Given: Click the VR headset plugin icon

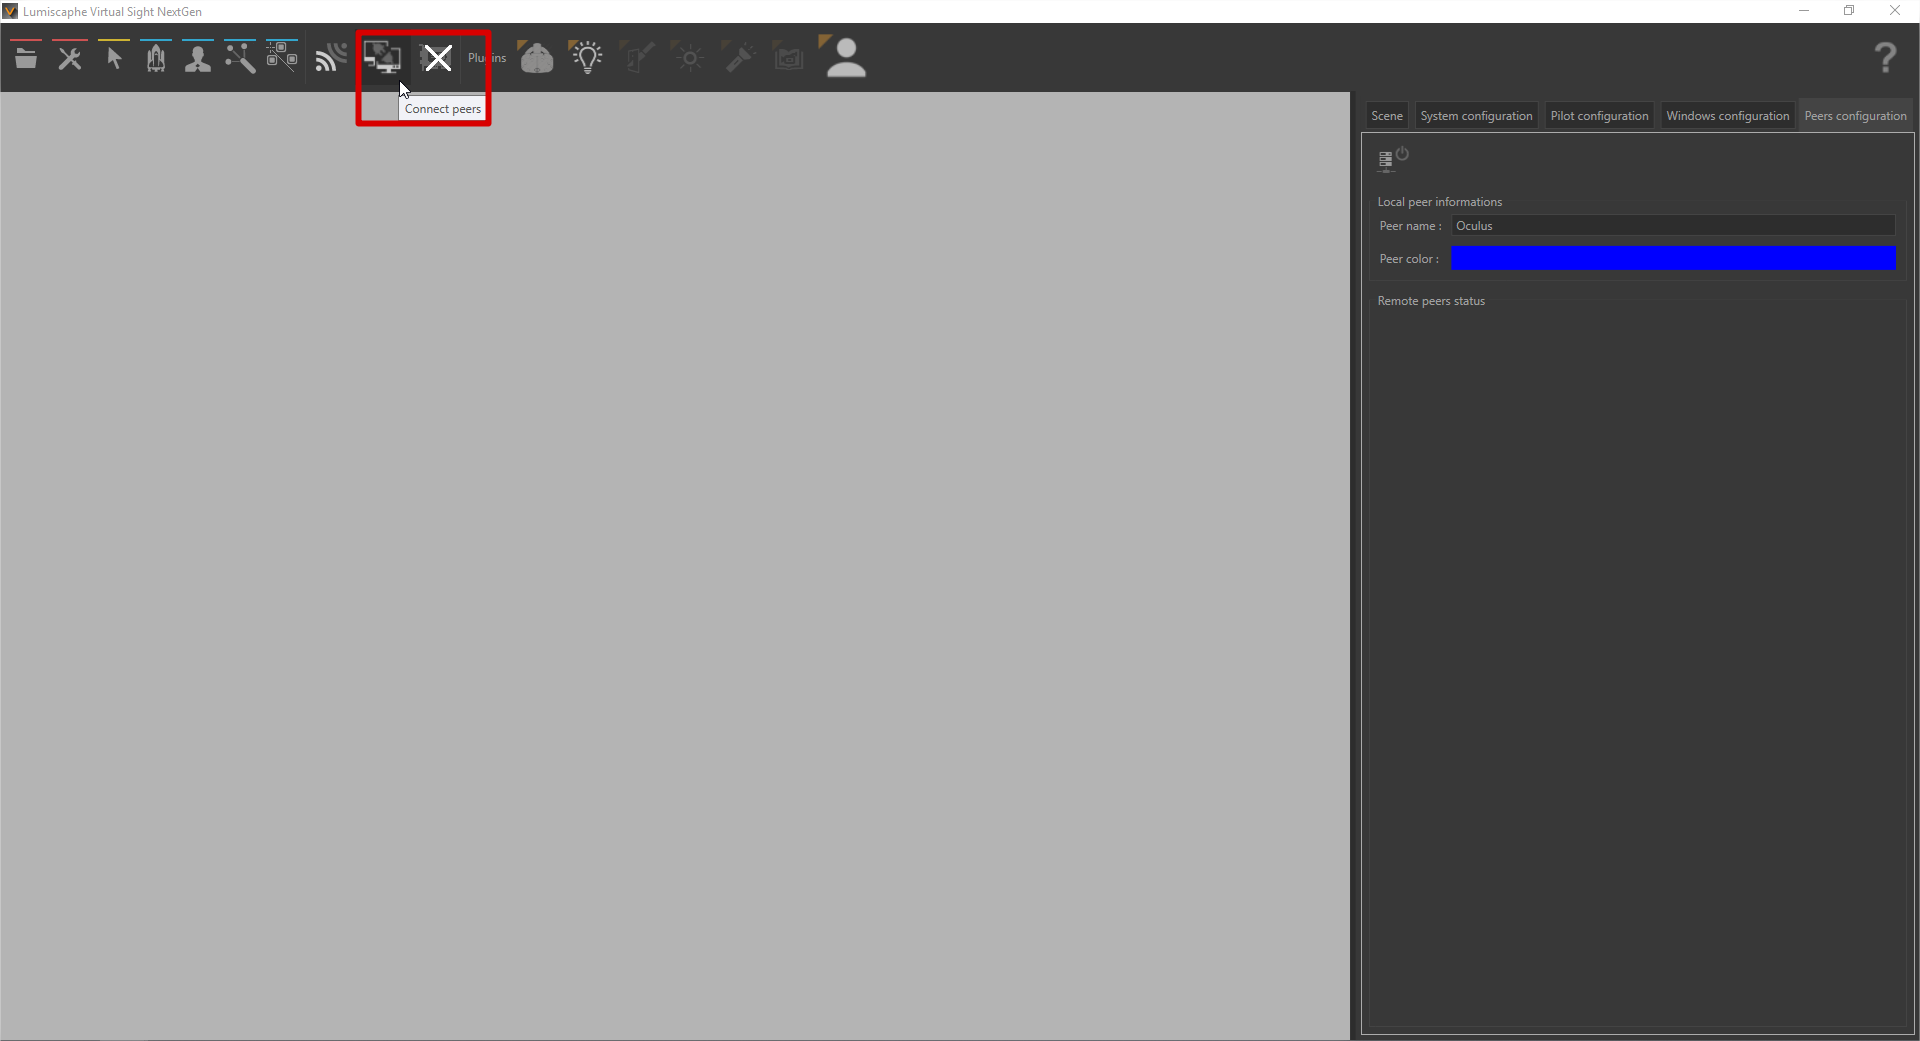Looking at the screenshot, I should (x=537, y=59).
